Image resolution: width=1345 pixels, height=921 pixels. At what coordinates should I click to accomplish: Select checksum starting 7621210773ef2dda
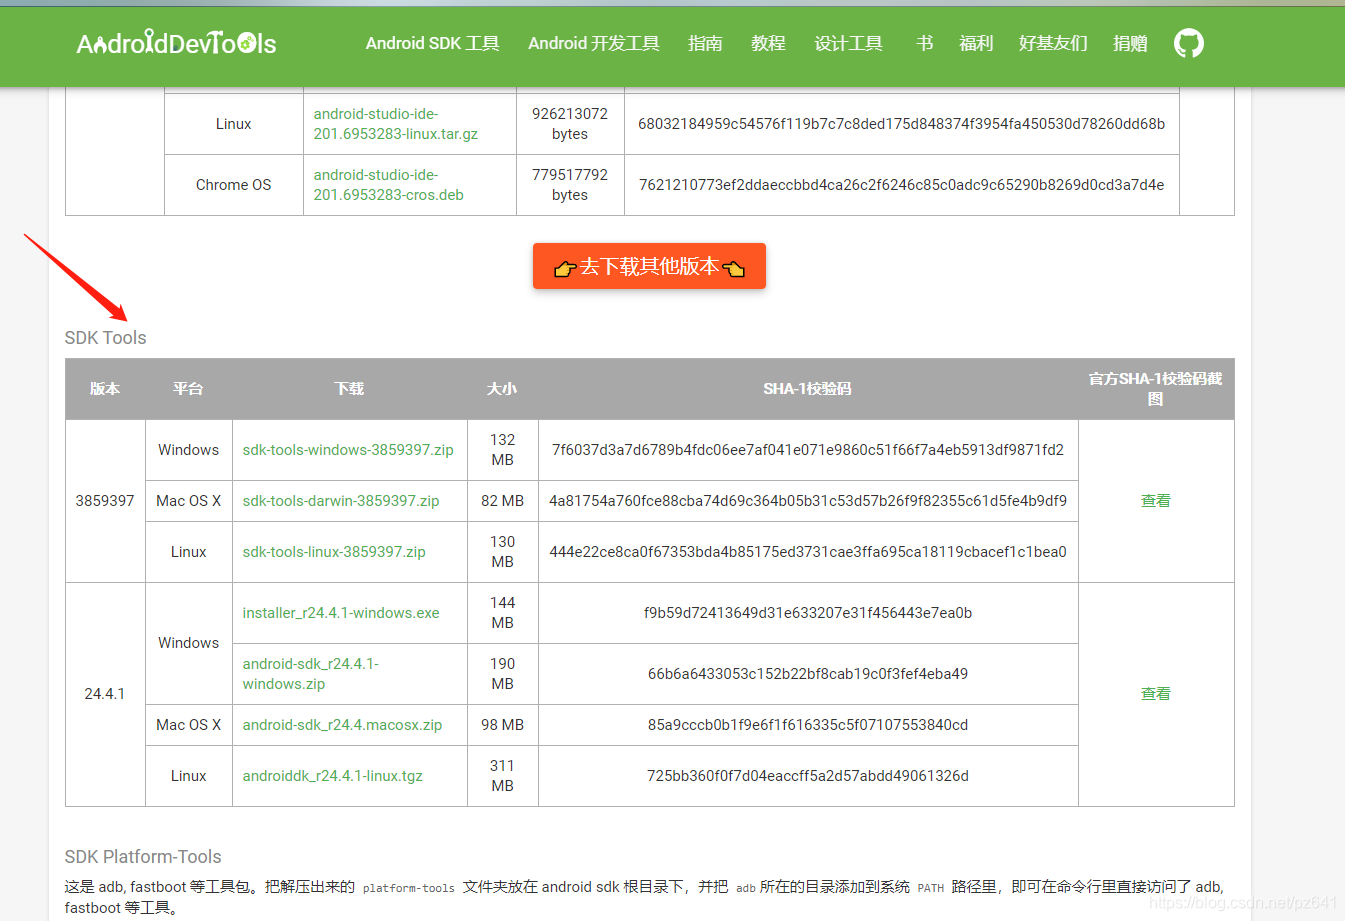tap(902, 185)
